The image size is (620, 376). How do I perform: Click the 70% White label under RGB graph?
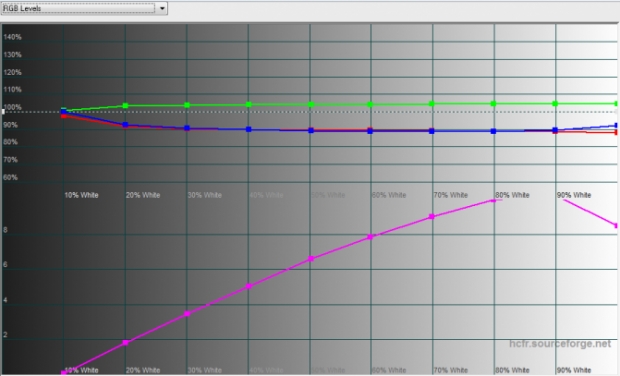pos(451,195)
